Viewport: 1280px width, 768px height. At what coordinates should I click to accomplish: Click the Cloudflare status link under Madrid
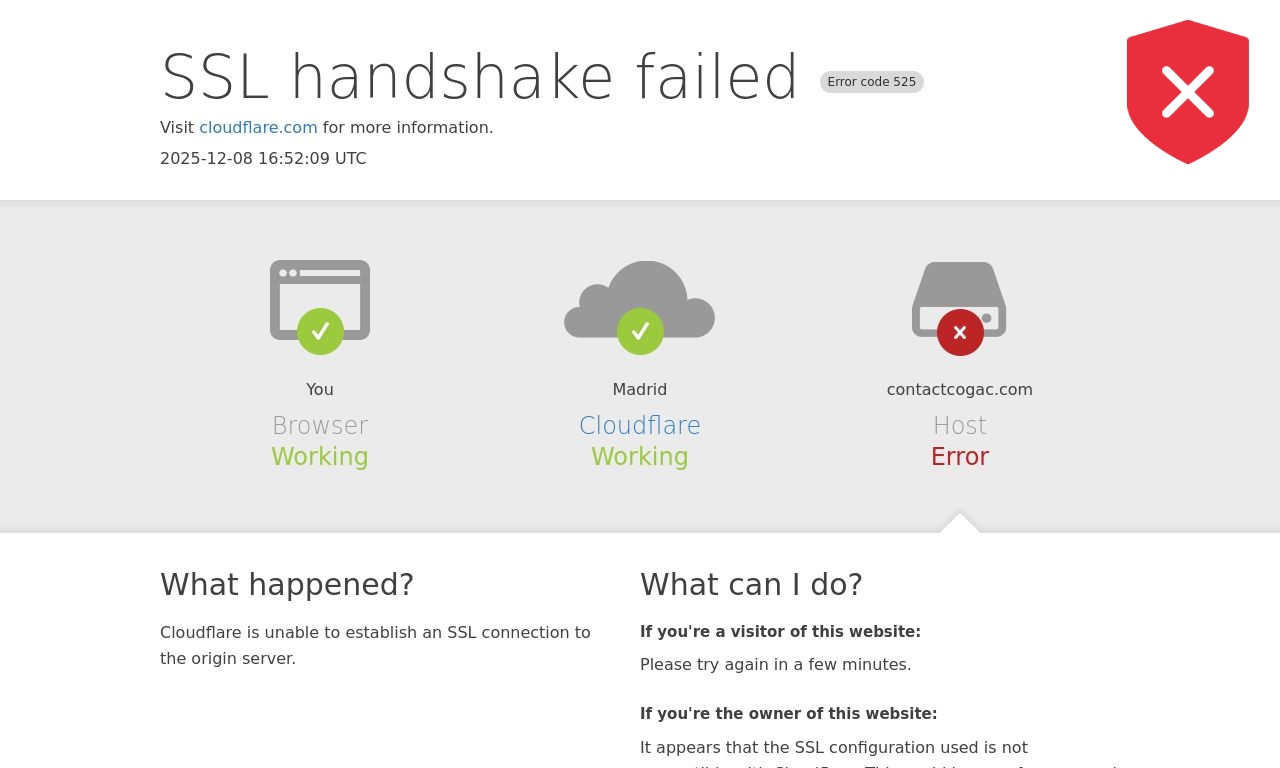[x=640, y=426]
